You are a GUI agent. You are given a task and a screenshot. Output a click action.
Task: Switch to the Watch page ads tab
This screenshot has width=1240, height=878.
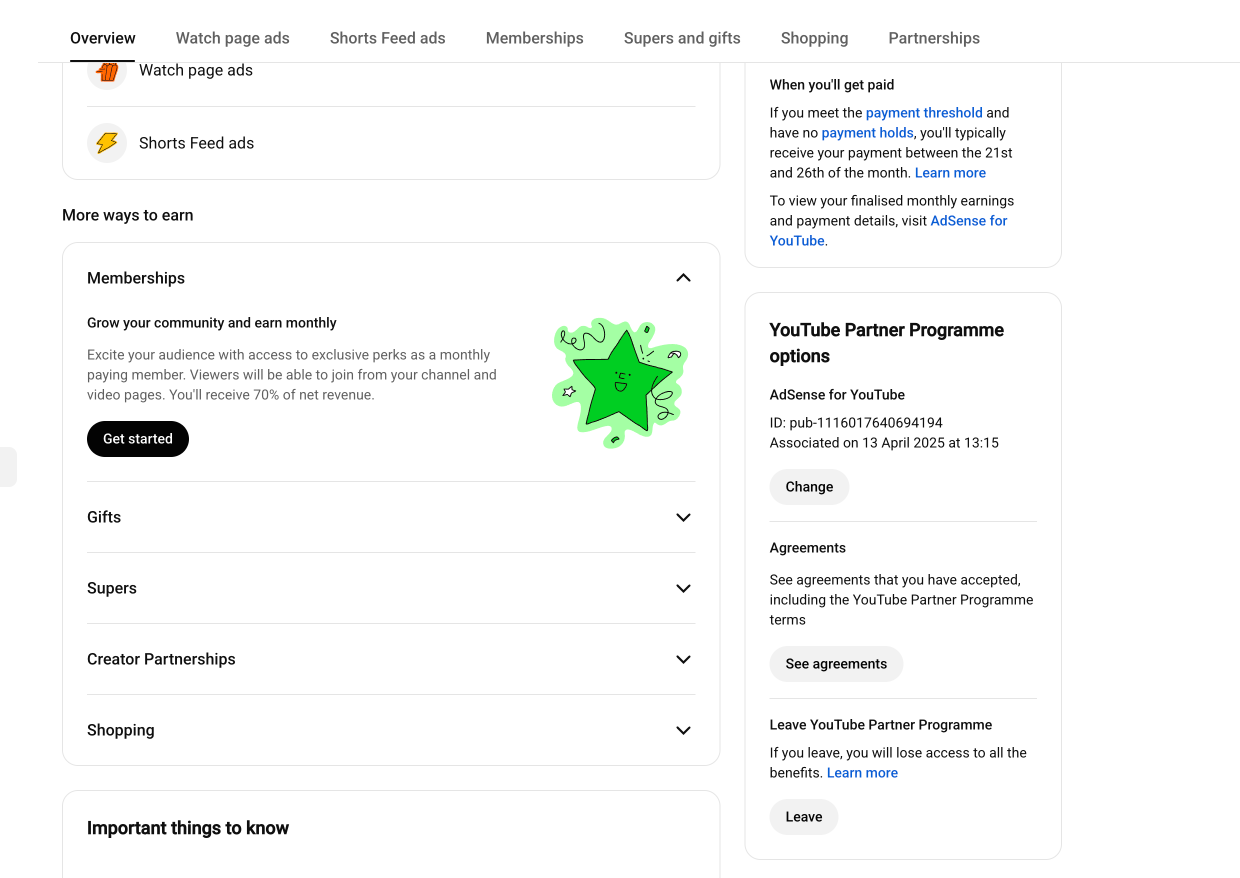pyautogui.click(x=233, y=38)
